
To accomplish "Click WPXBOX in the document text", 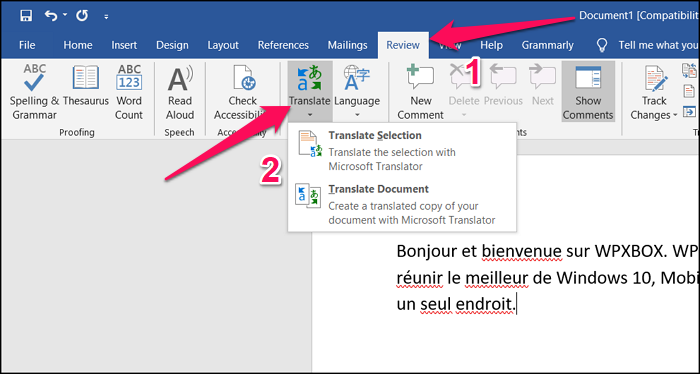I will (x=629, y=252).
